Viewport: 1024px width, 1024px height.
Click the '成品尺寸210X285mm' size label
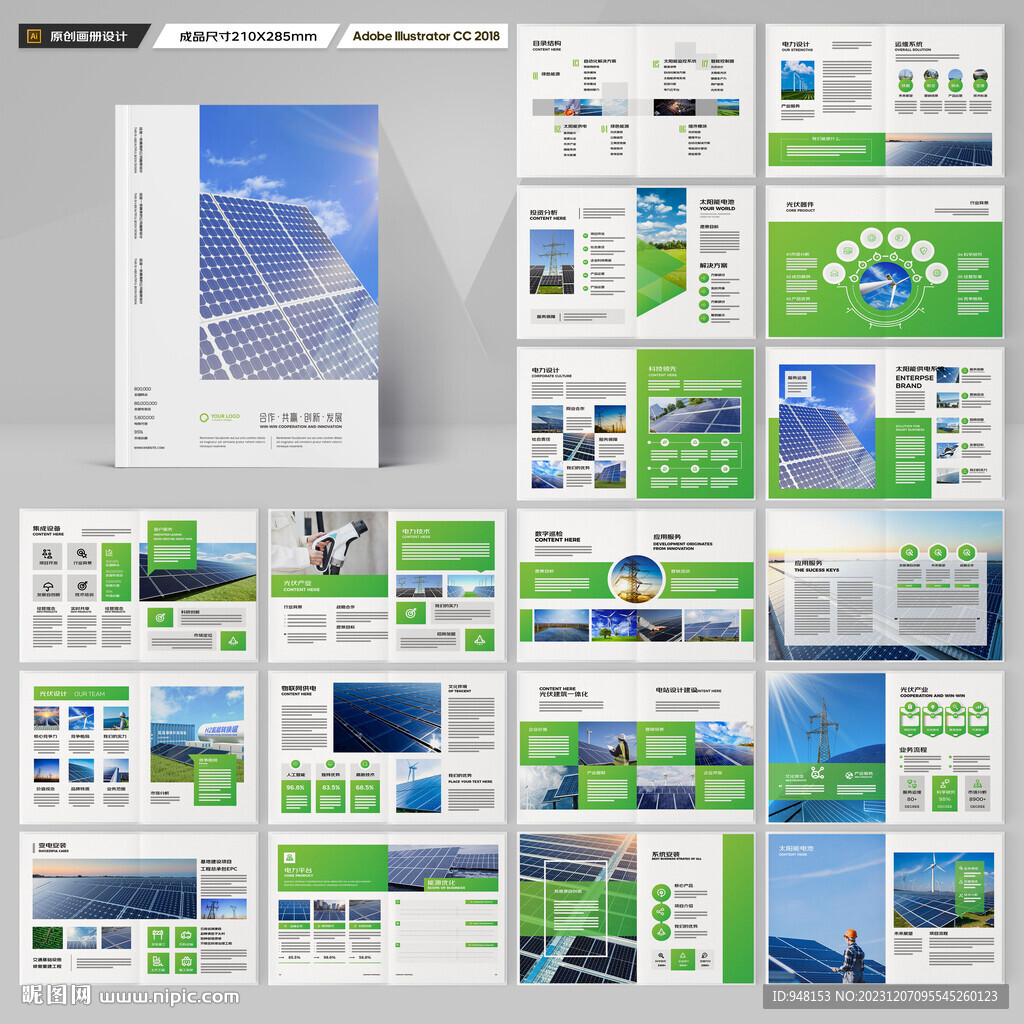[x=248, y=37]
